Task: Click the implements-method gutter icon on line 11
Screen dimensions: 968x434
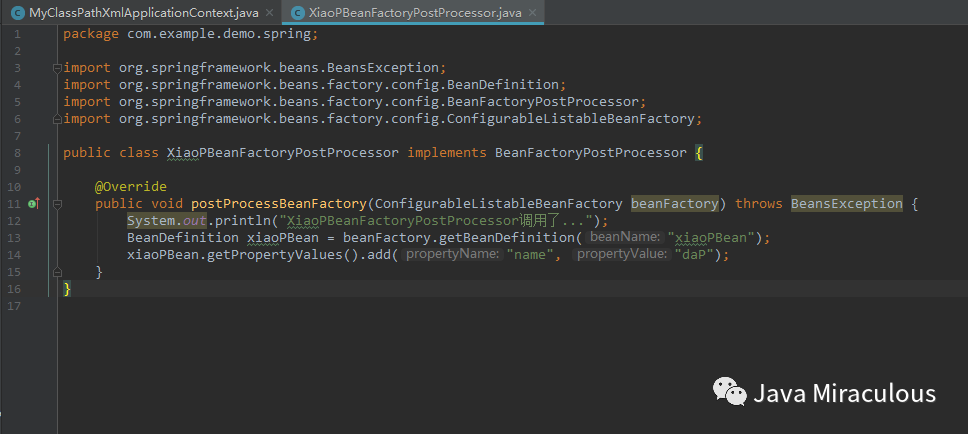Action: click(x=34, y=203)
